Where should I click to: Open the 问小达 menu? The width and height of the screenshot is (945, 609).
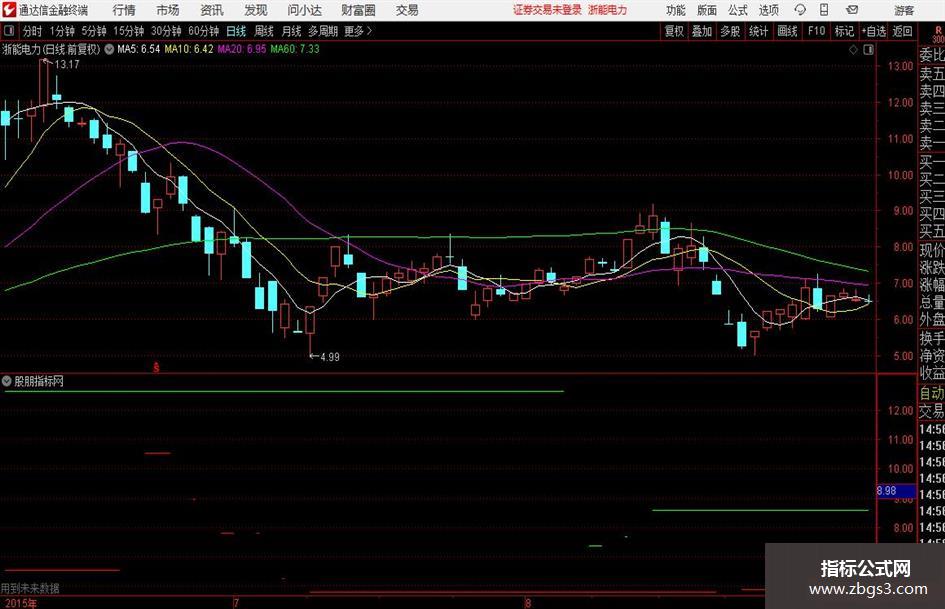coord(304,10)
